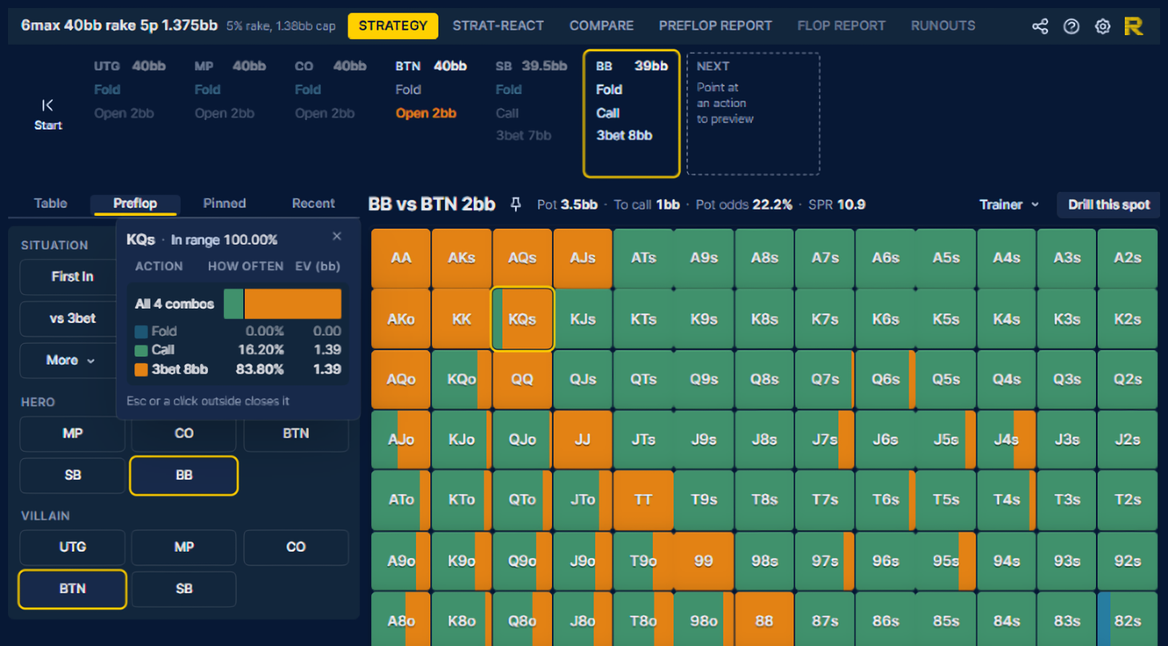This screenshot has width=1168, height=646.
Task: Click the AA hand cell
Action: click(x=401, y=258)
